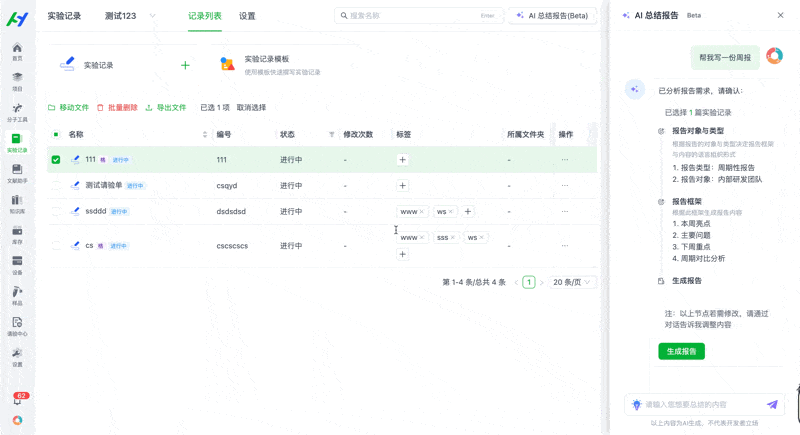Viewport: 800px width, 435px height.
Task: Click 移动文件 move file button
Action: click(x=68, y=108)
